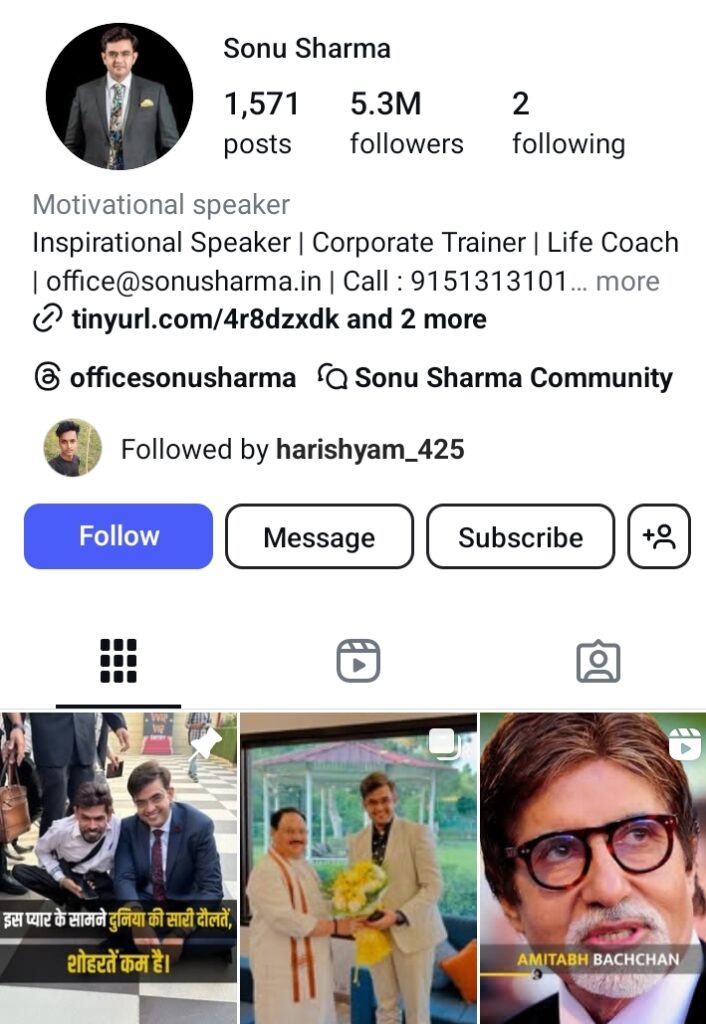Play the Amitabh Bachchan reel
The height and width of the screenshot is (1024, 706).
point(593,869)
